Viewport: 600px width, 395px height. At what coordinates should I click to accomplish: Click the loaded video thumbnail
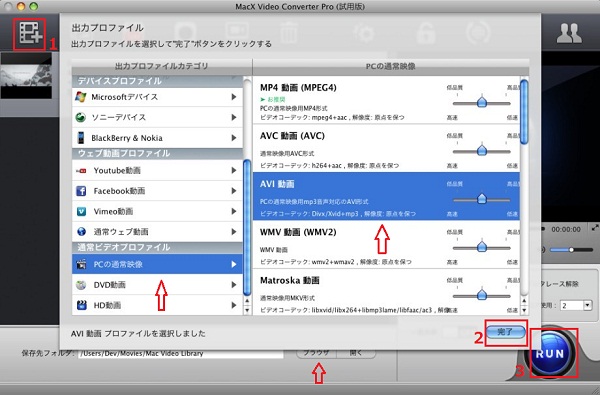[26, 76]
